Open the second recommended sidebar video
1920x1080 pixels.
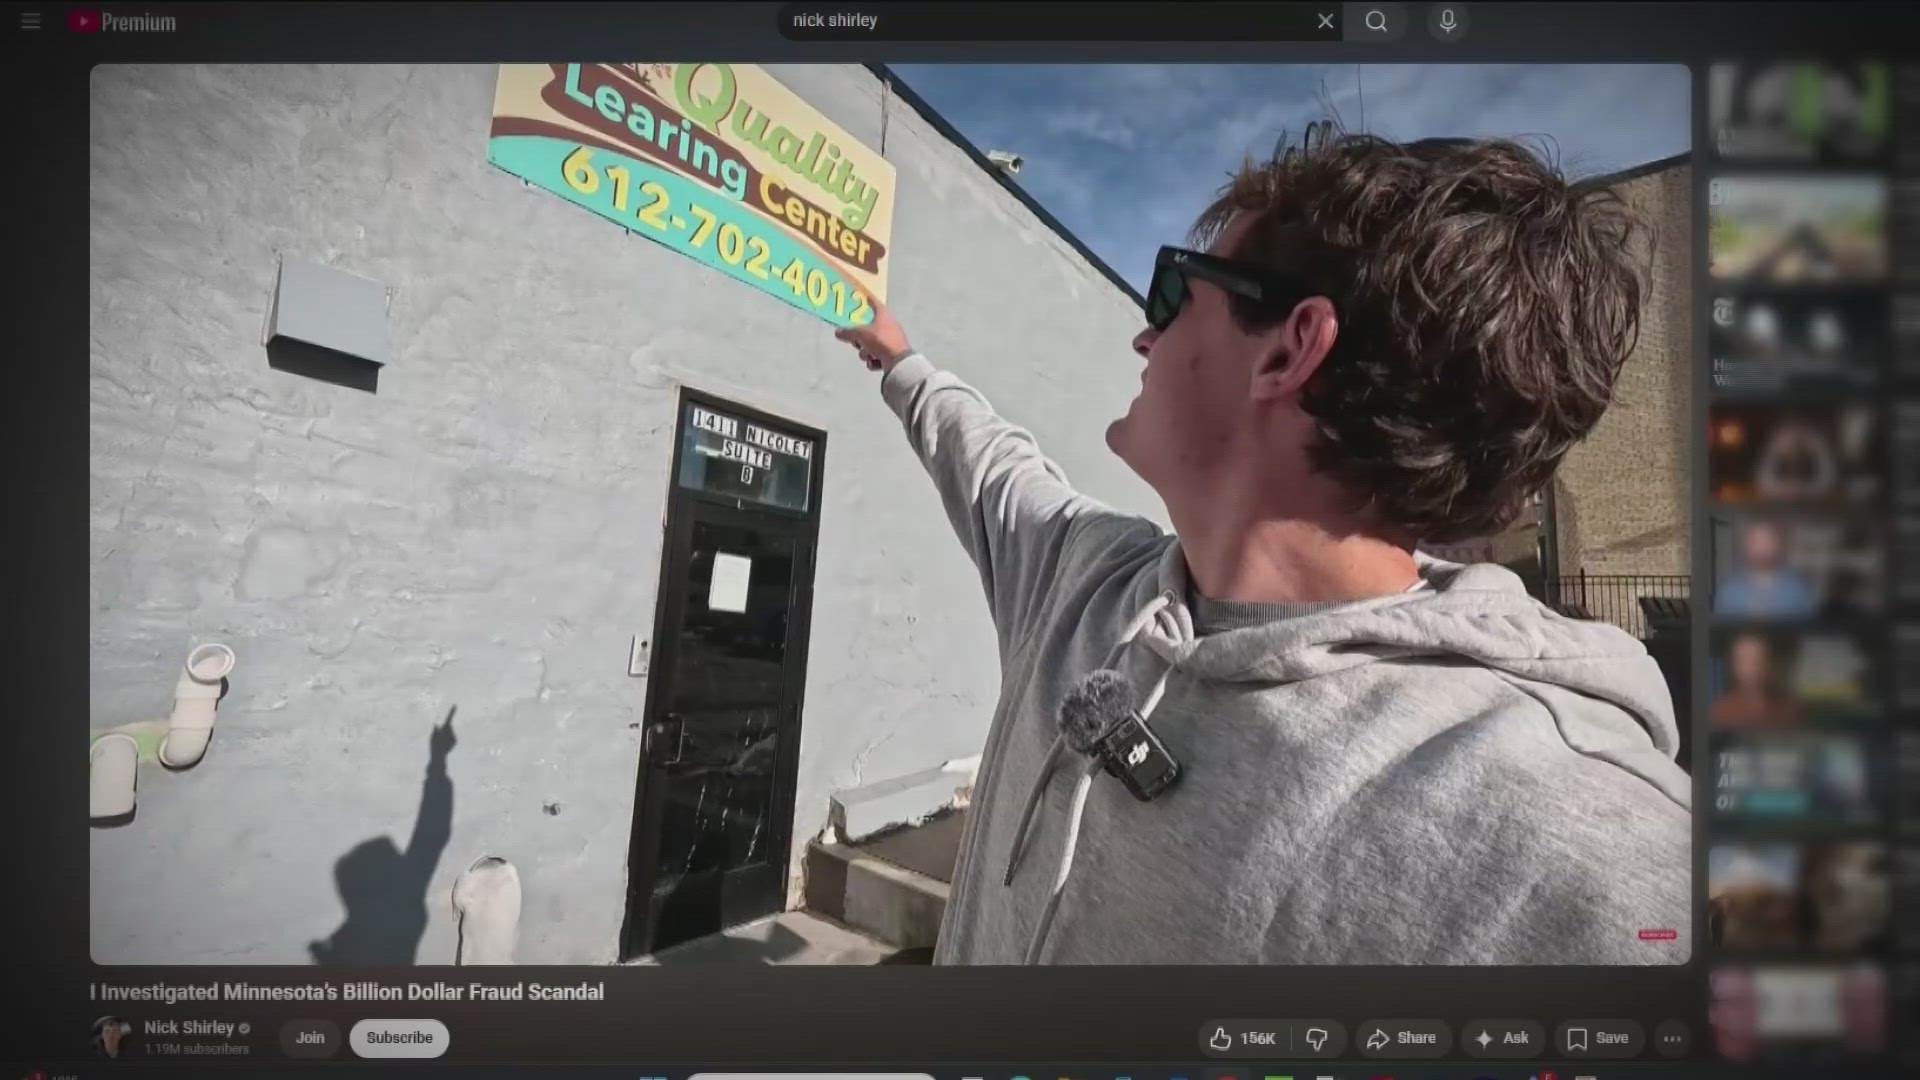pyautogui.click(x=1797, y=228)
